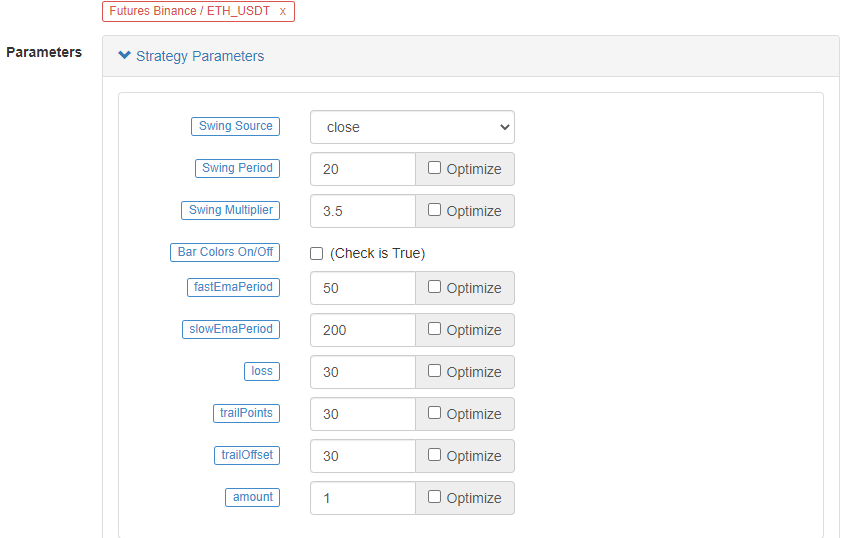Enable Optimize for loss parameter
The height and width of the screenshot is (538, 850).
[434, 371]
